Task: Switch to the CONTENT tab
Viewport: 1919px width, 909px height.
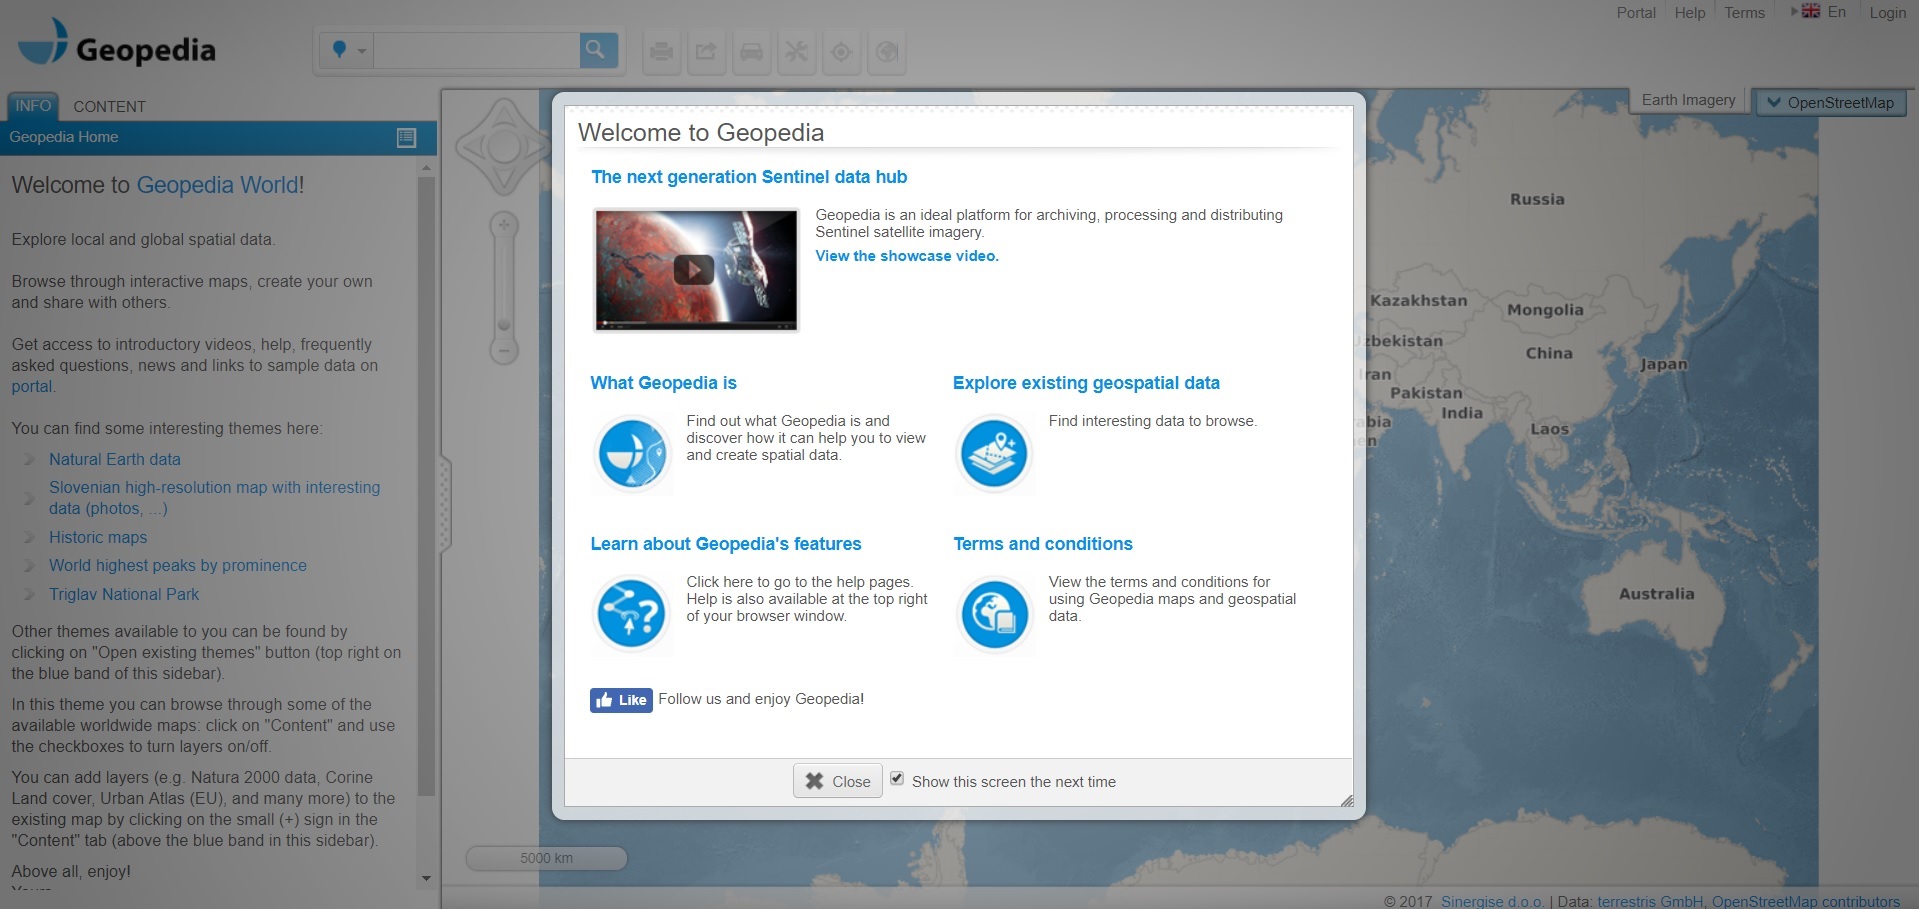Action: (109, 106)
